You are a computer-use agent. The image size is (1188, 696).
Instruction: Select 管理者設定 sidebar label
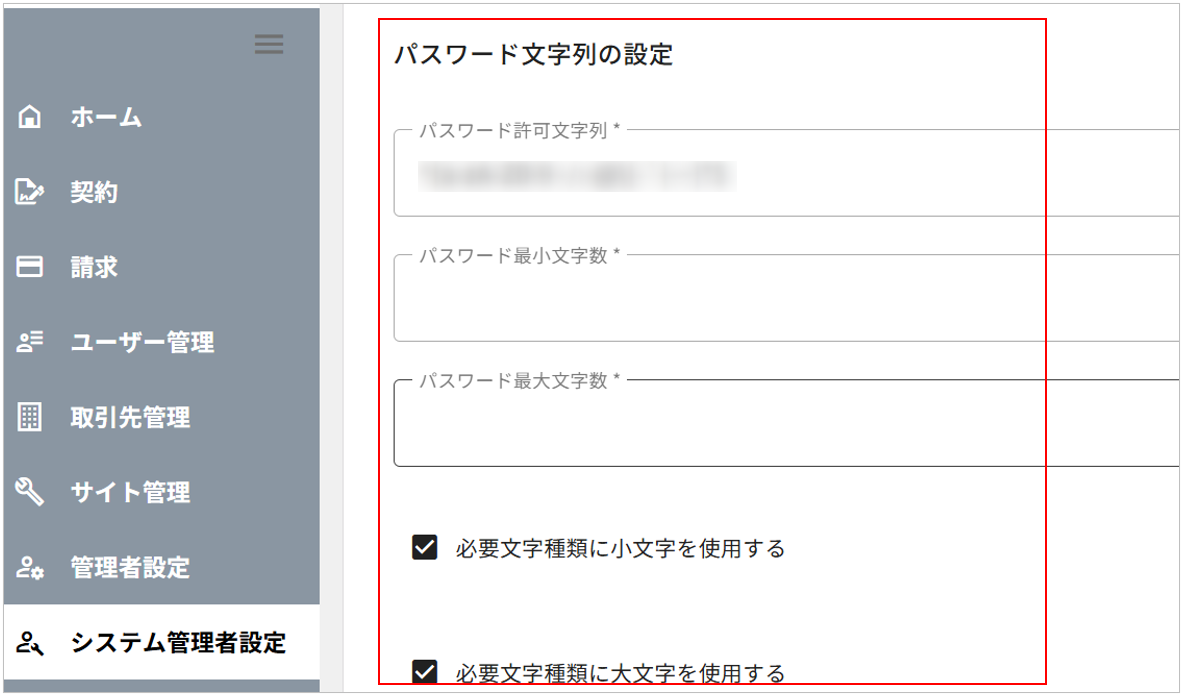point(130,568)
